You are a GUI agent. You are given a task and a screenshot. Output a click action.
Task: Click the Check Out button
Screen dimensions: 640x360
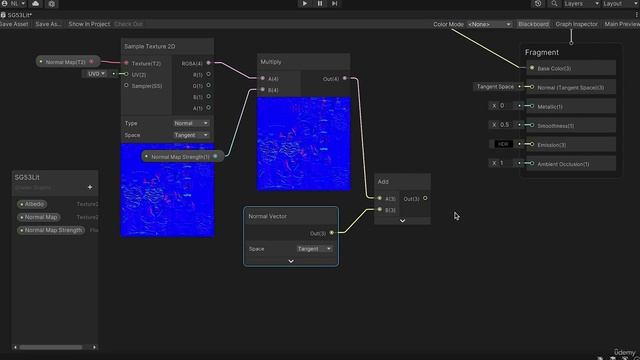[128, 24]
